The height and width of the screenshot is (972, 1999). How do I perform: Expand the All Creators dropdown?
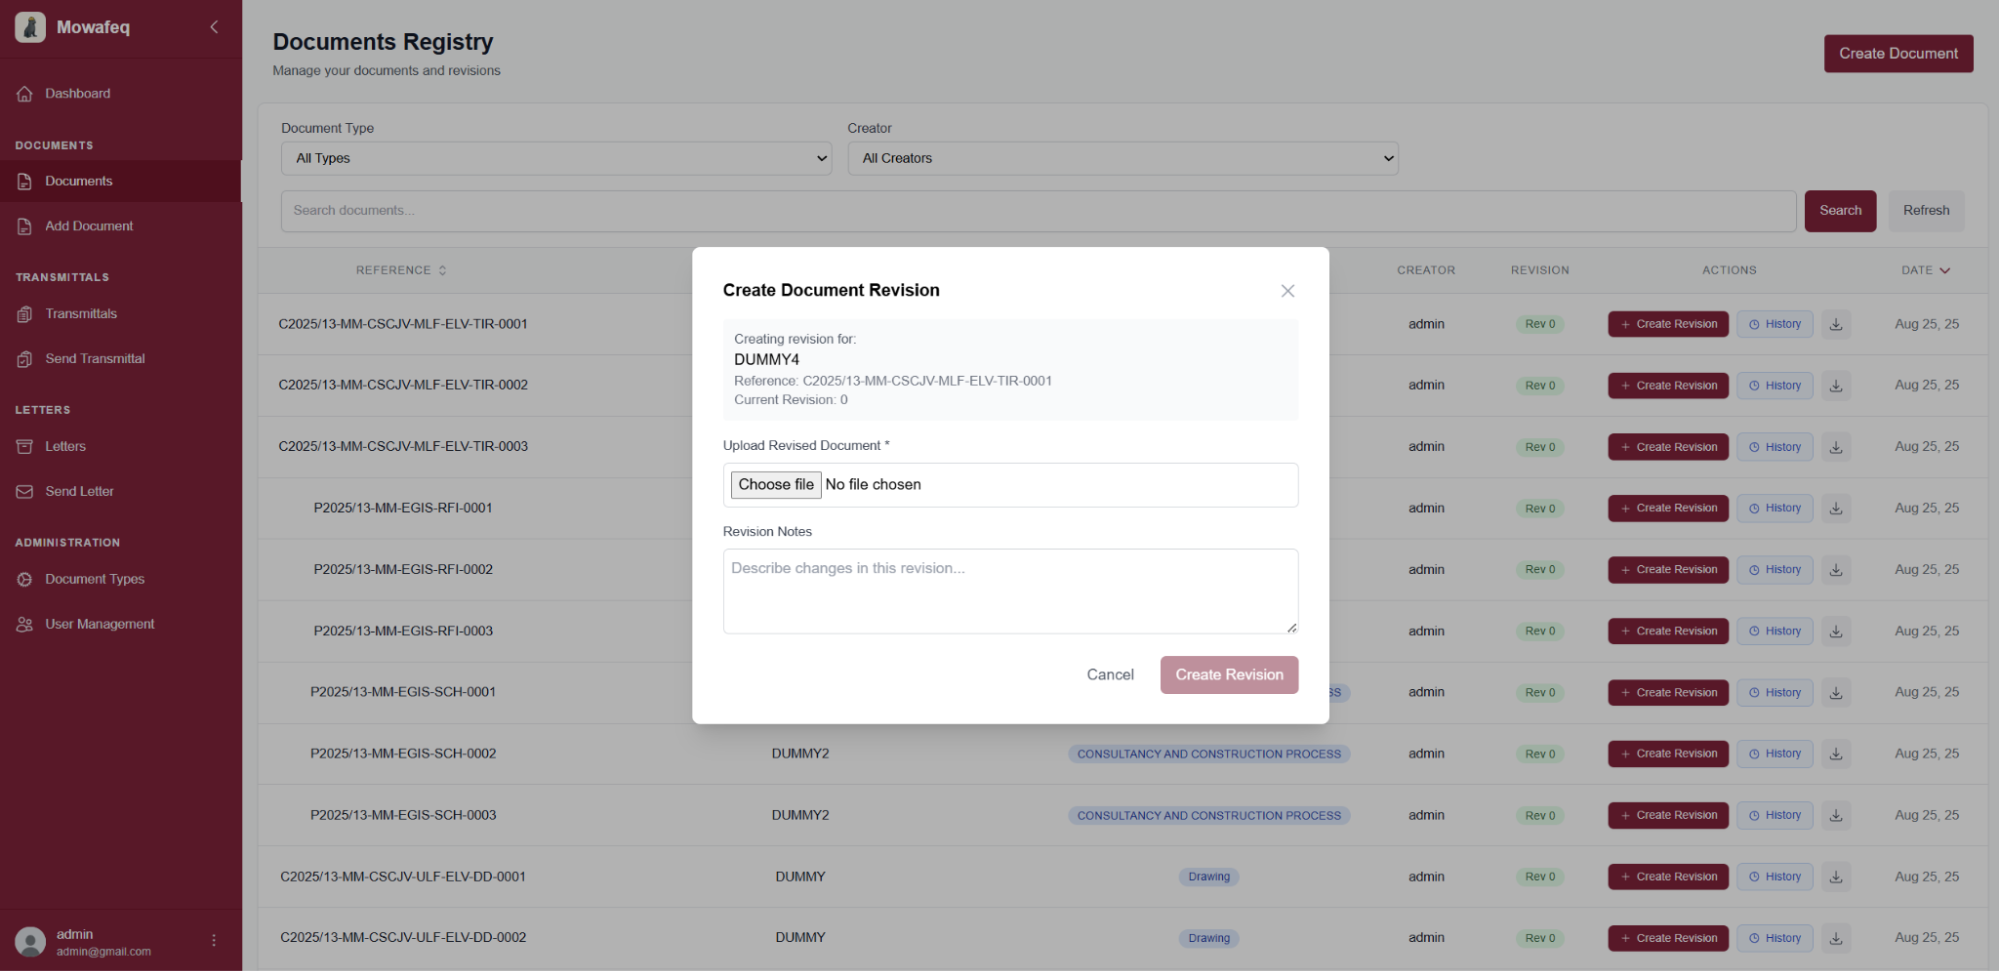pyautogui.click(x=1123, y=158)
